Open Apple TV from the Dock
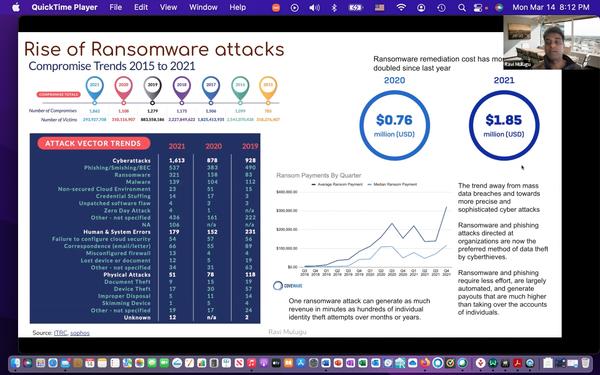The height and width of the screenshot is (375, 600). point(276,363)
